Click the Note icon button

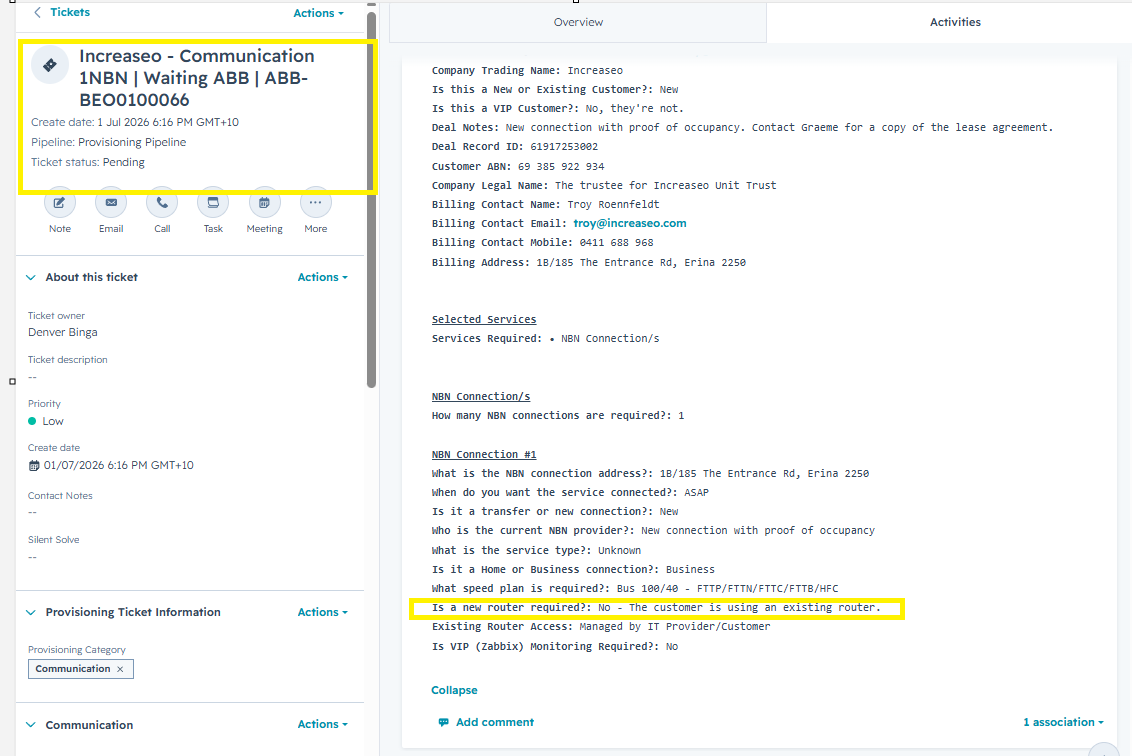click(59, 203)
